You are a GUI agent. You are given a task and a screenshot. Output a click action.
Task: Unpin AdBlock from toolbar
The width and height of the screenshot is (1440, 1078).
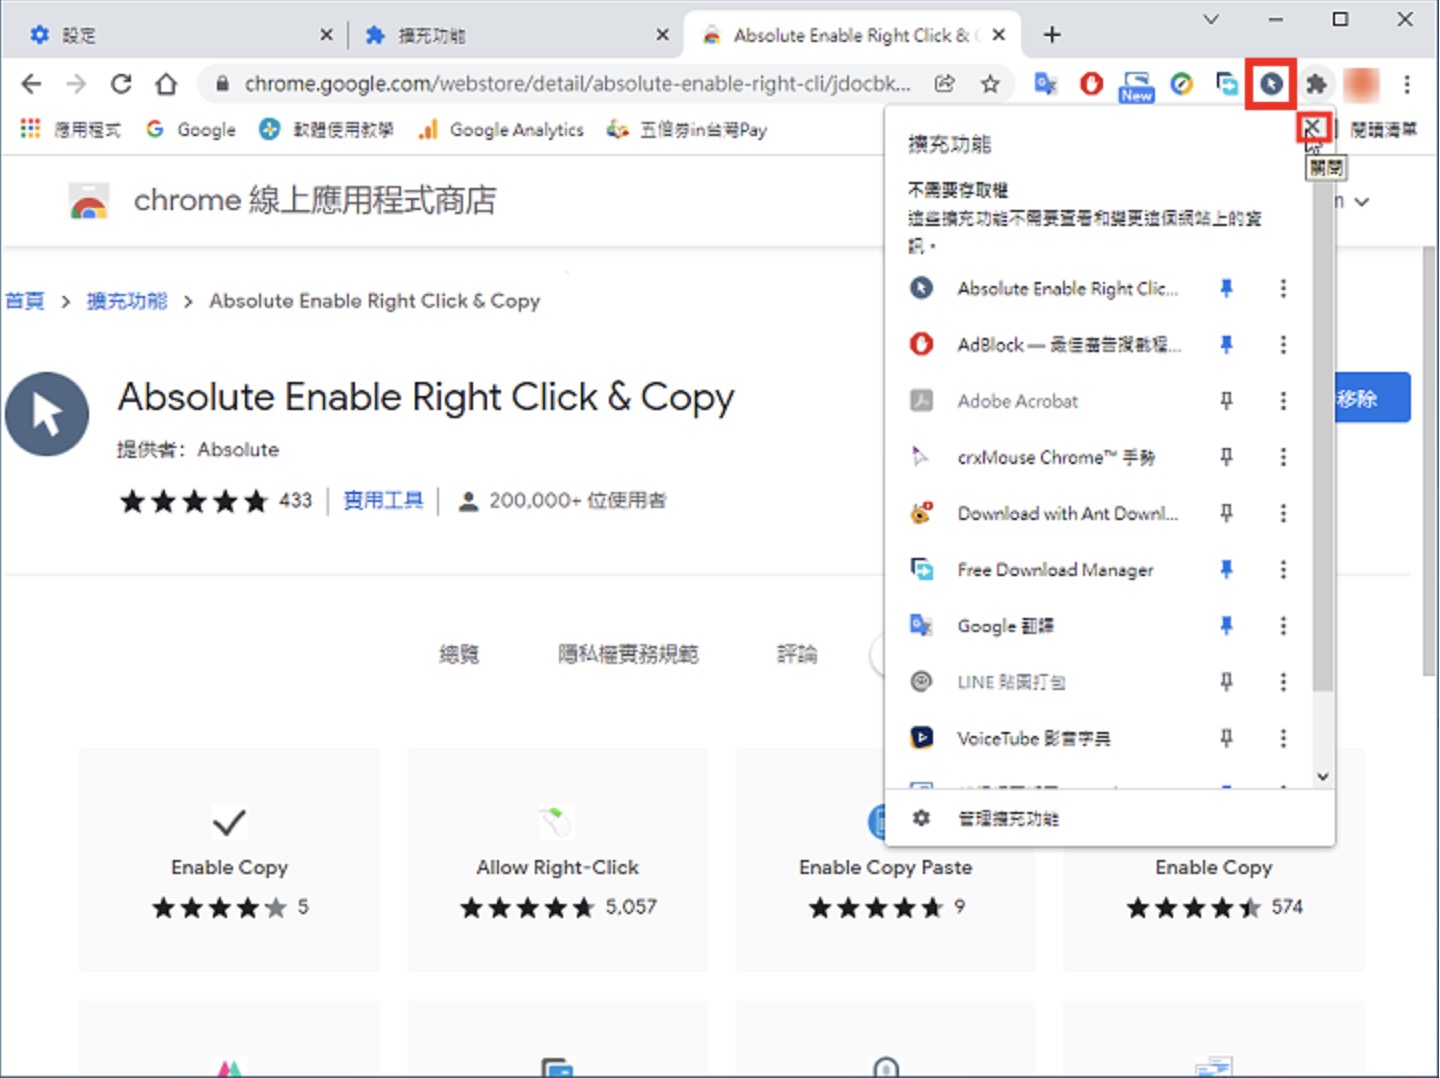1226,345
